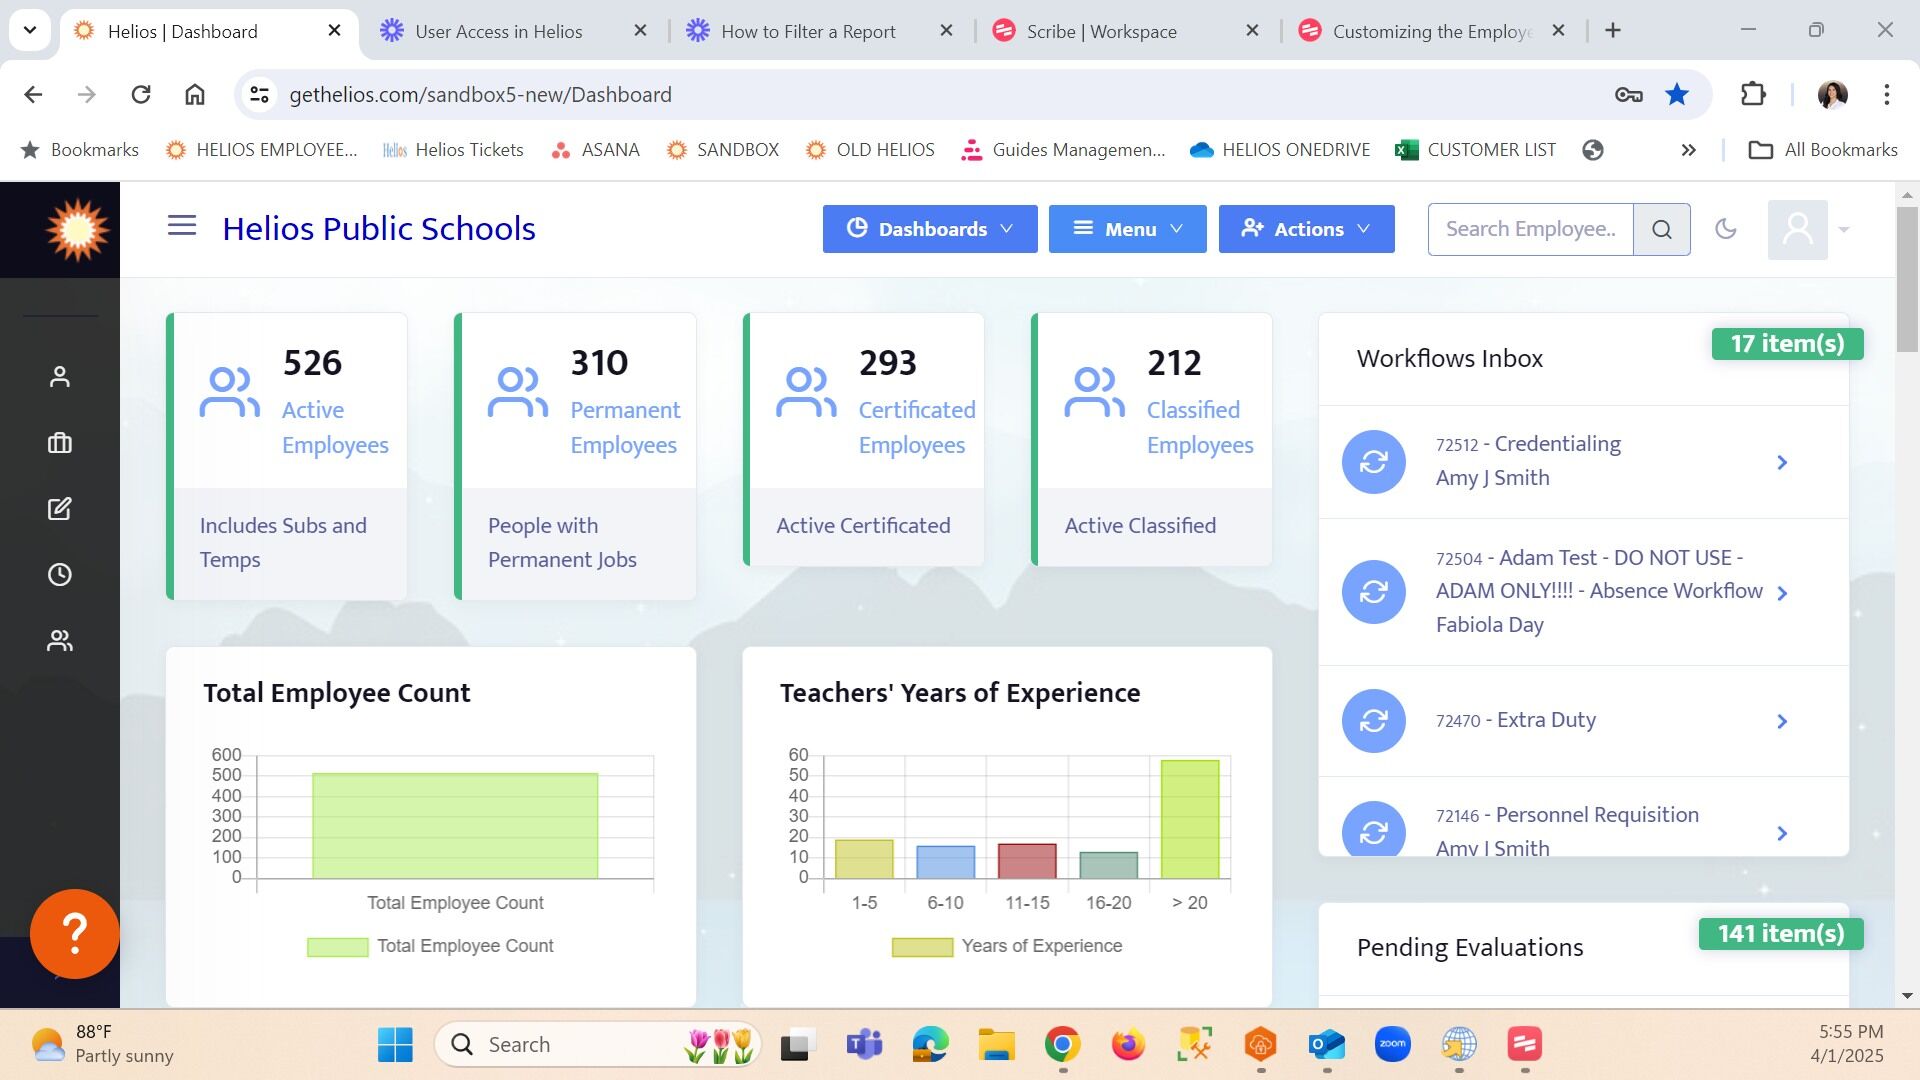Viewport: 1920px width, 1080px height.
Task: Open the clock icon in sidebar
Action: pyautogui.click(x=60, y=575)
